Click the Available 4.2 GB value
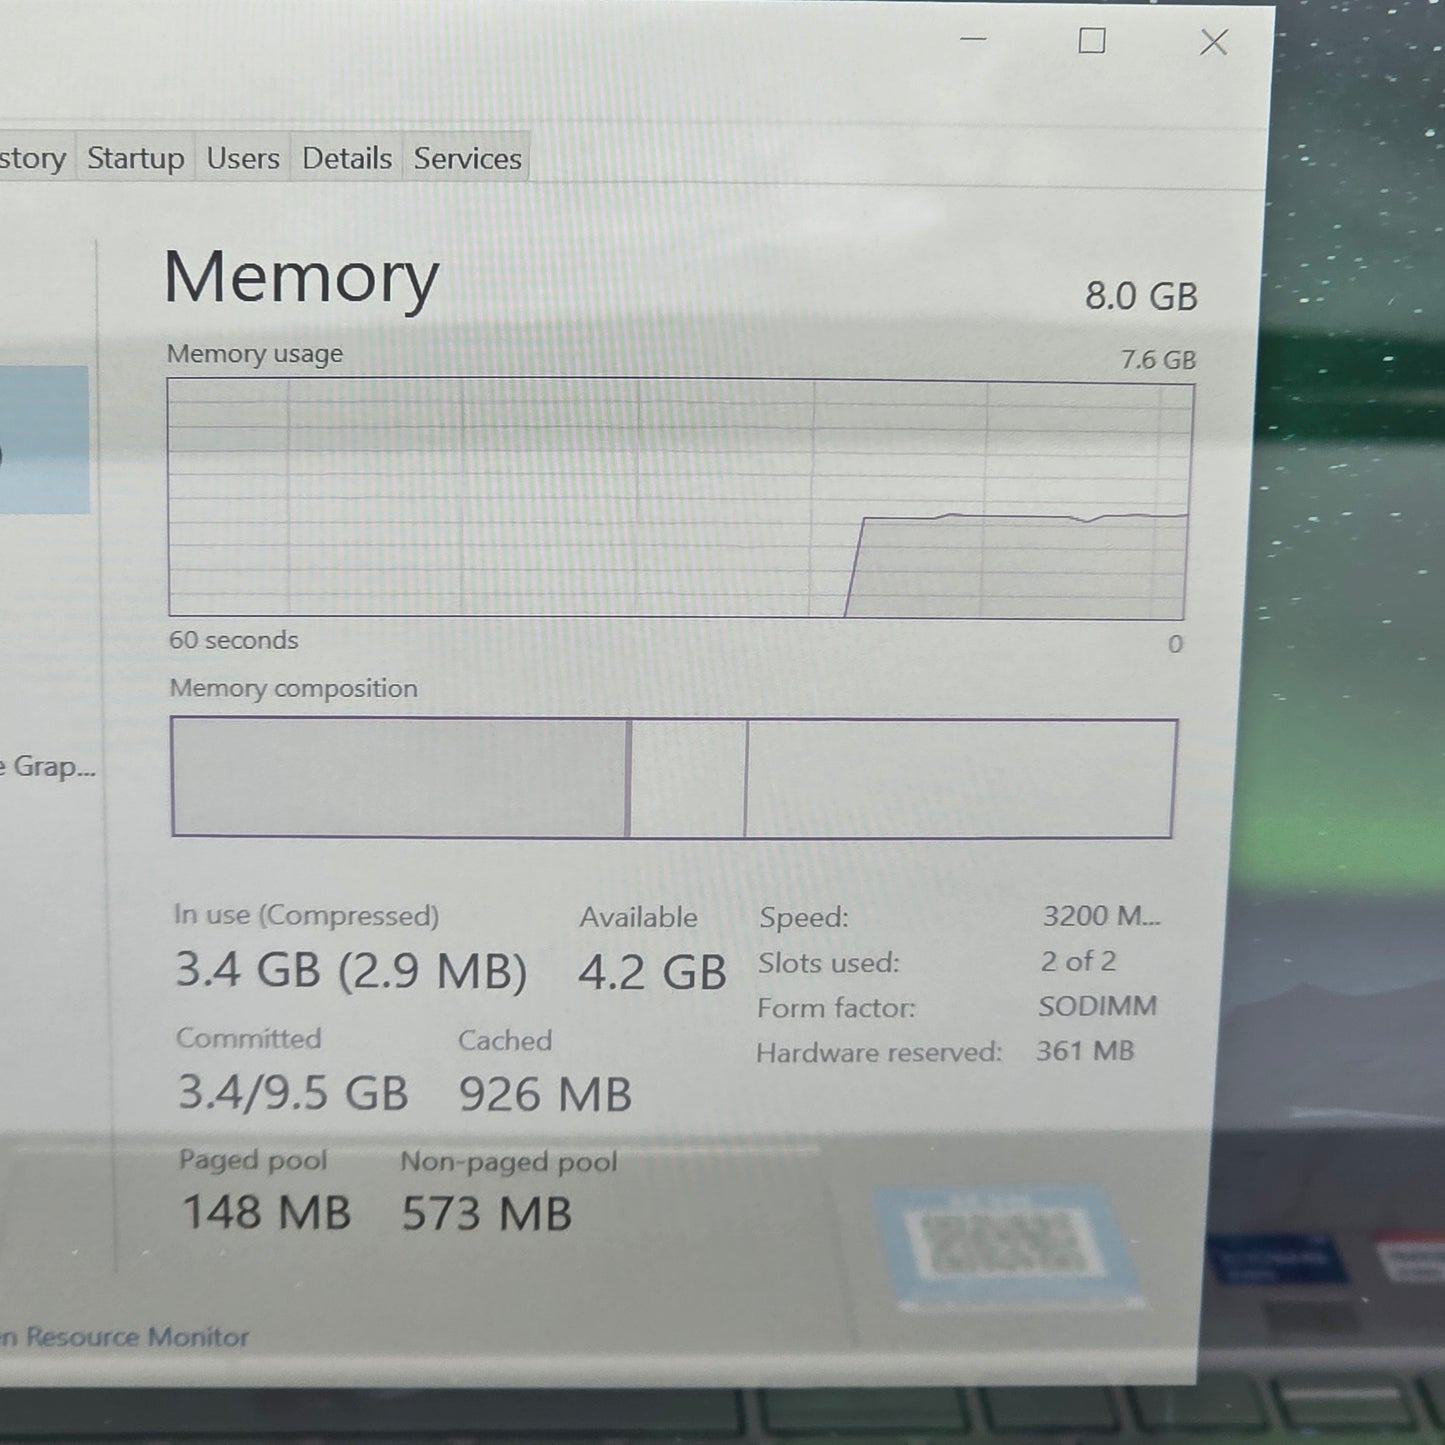This screenshot has width=1445, height=1445. [652, 973]
